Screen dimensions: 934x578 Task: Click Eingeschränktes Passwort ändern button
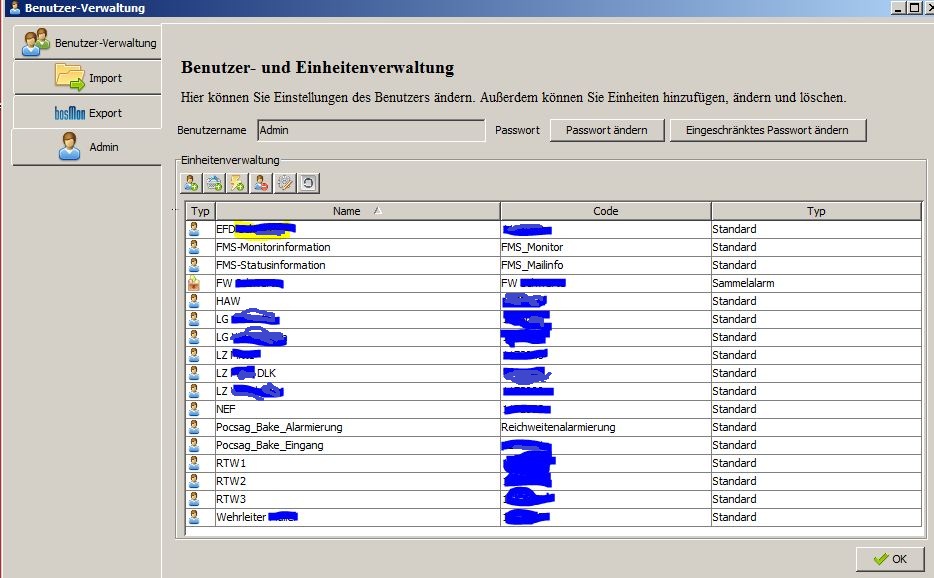[x=768, y=130]
